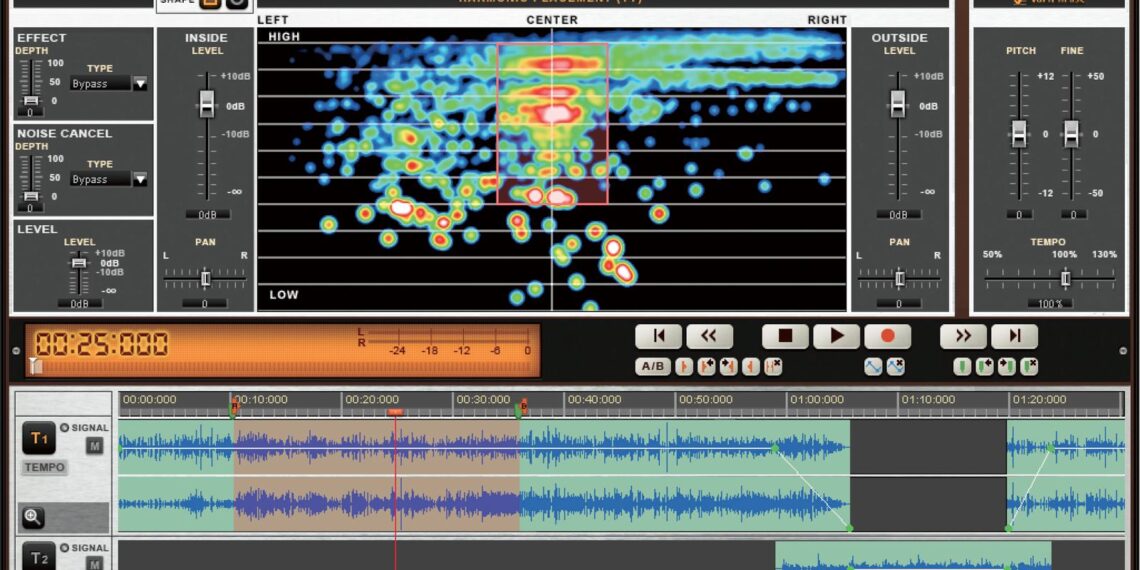The height and width of the screenshot is (570, 1140).
Task: Delete the green timeline marker
Action: coord(1029,366)
